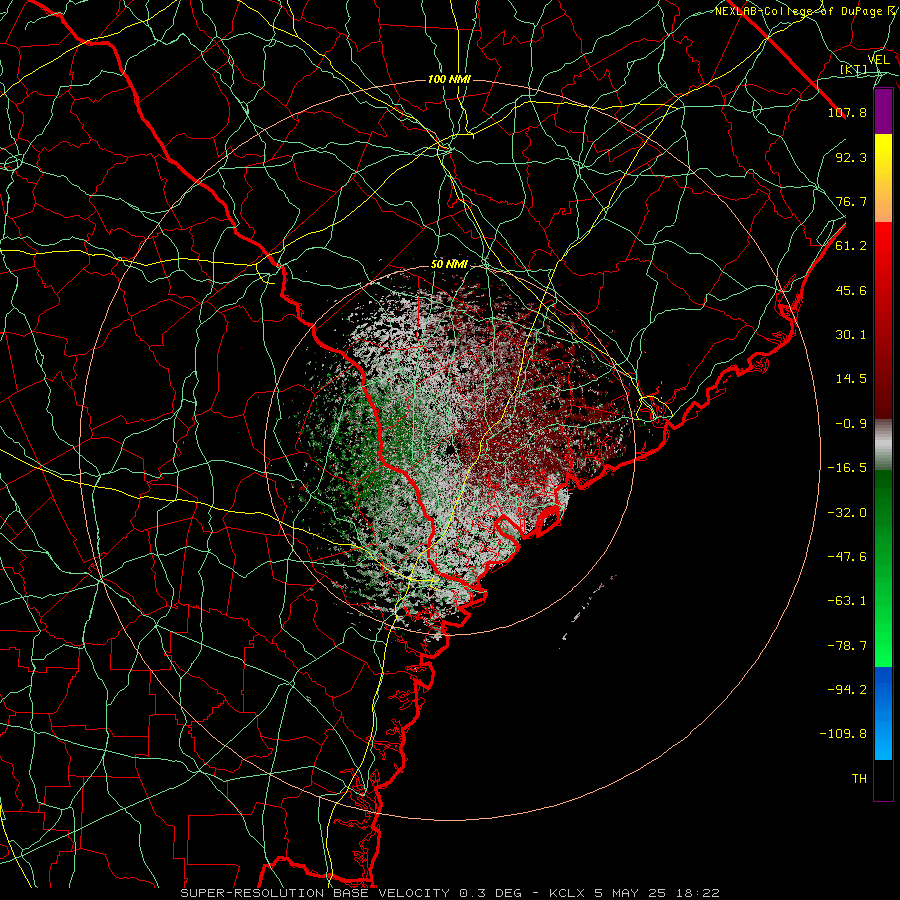
Task: Click the 92.3 velocity scale value
Action: [851, 157]
